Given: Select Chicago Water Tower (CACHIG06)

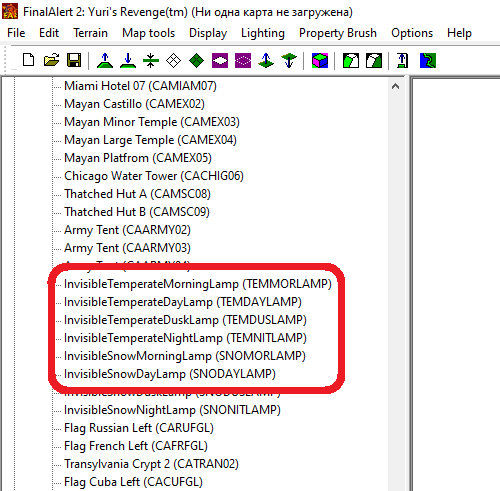Looking at the screenshot, I should click(x=154, y=176).
